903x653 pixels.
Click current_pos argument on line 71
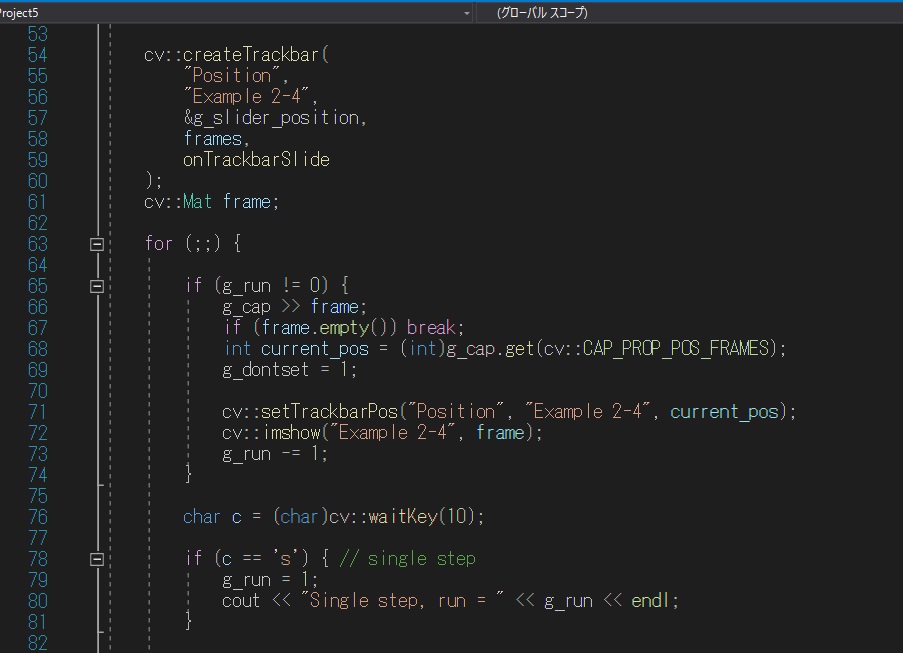pyautogui.click(x=724, y=412)
